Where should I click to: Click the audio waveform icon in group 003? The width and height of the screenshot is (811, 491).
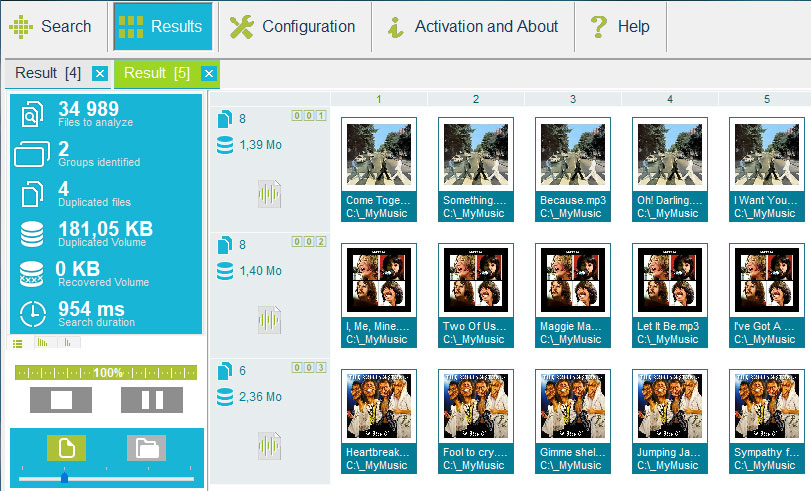pyautogui.click(x=269, y=446)
